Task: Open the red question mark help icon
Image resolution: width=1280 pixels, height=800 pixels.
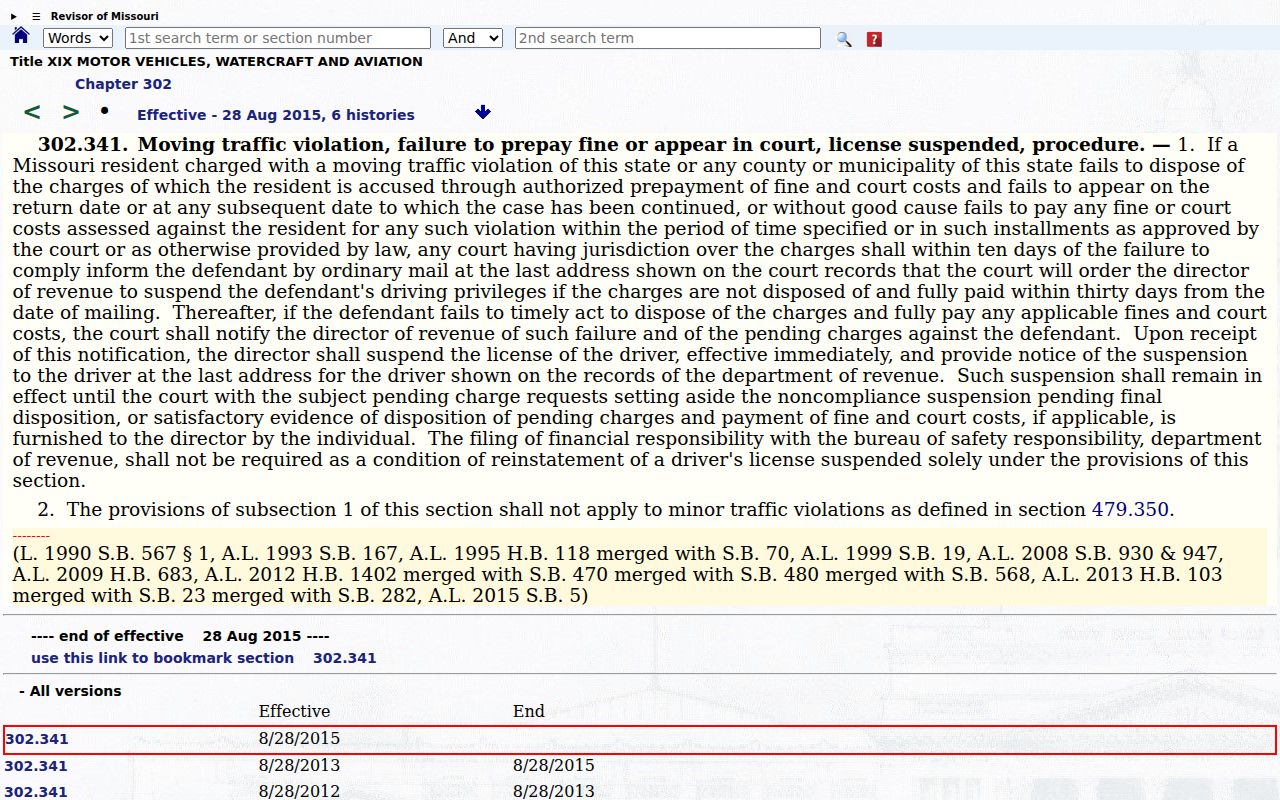Action: point(874,39)
